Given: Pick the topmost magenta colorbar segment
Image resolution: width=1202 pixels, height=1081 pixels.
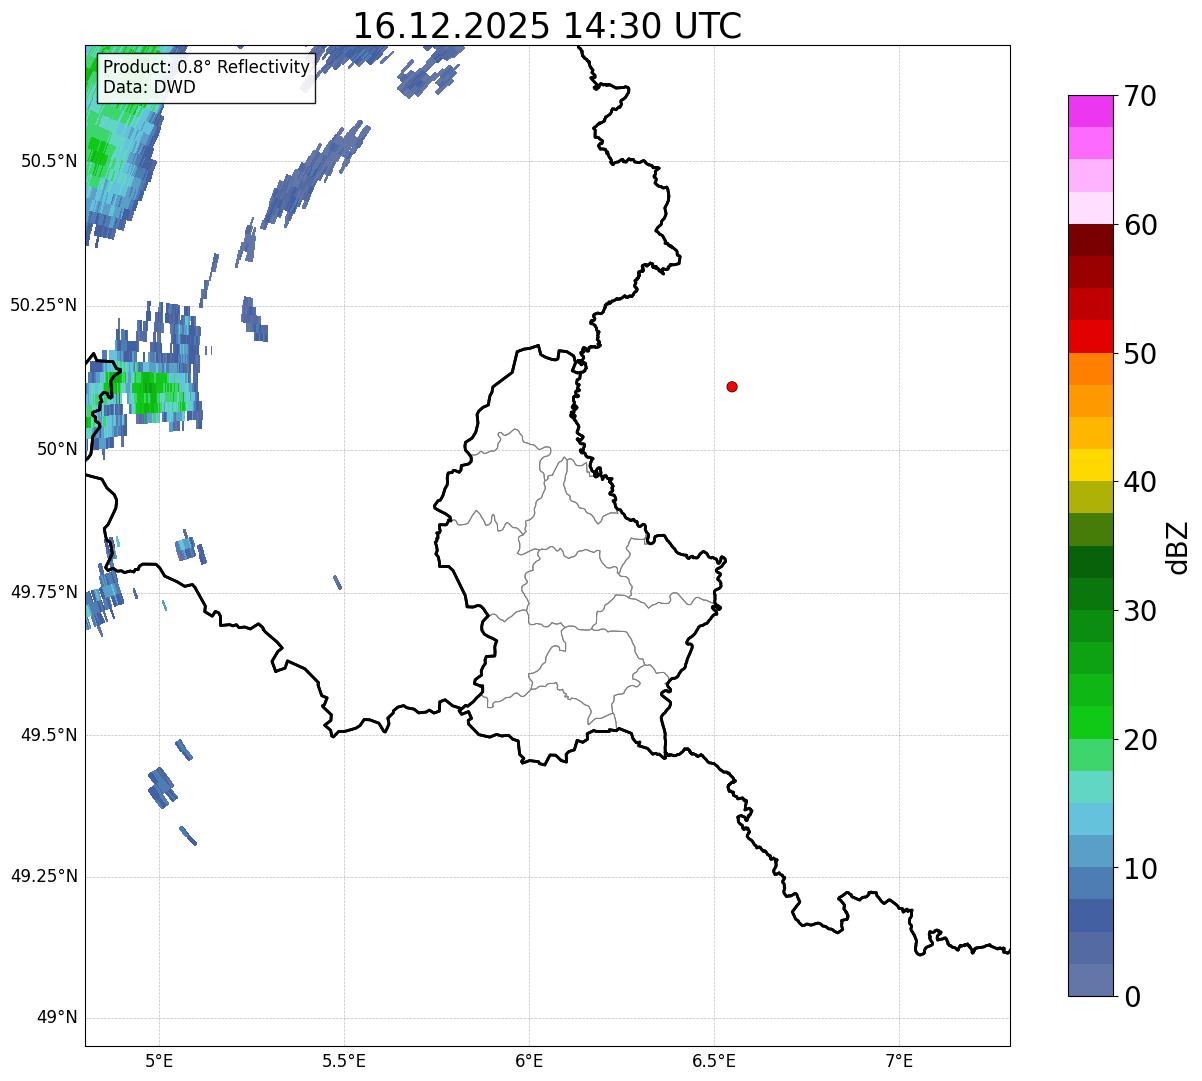Looking at the screenshot, I should 1091,111.
